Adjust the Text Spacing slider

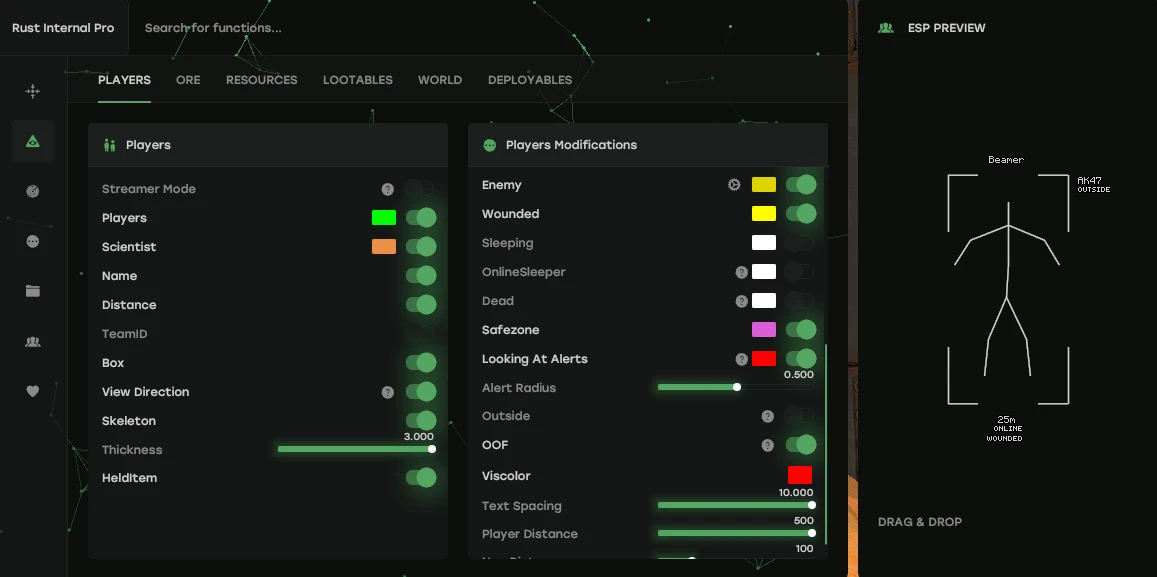point(736,505)
